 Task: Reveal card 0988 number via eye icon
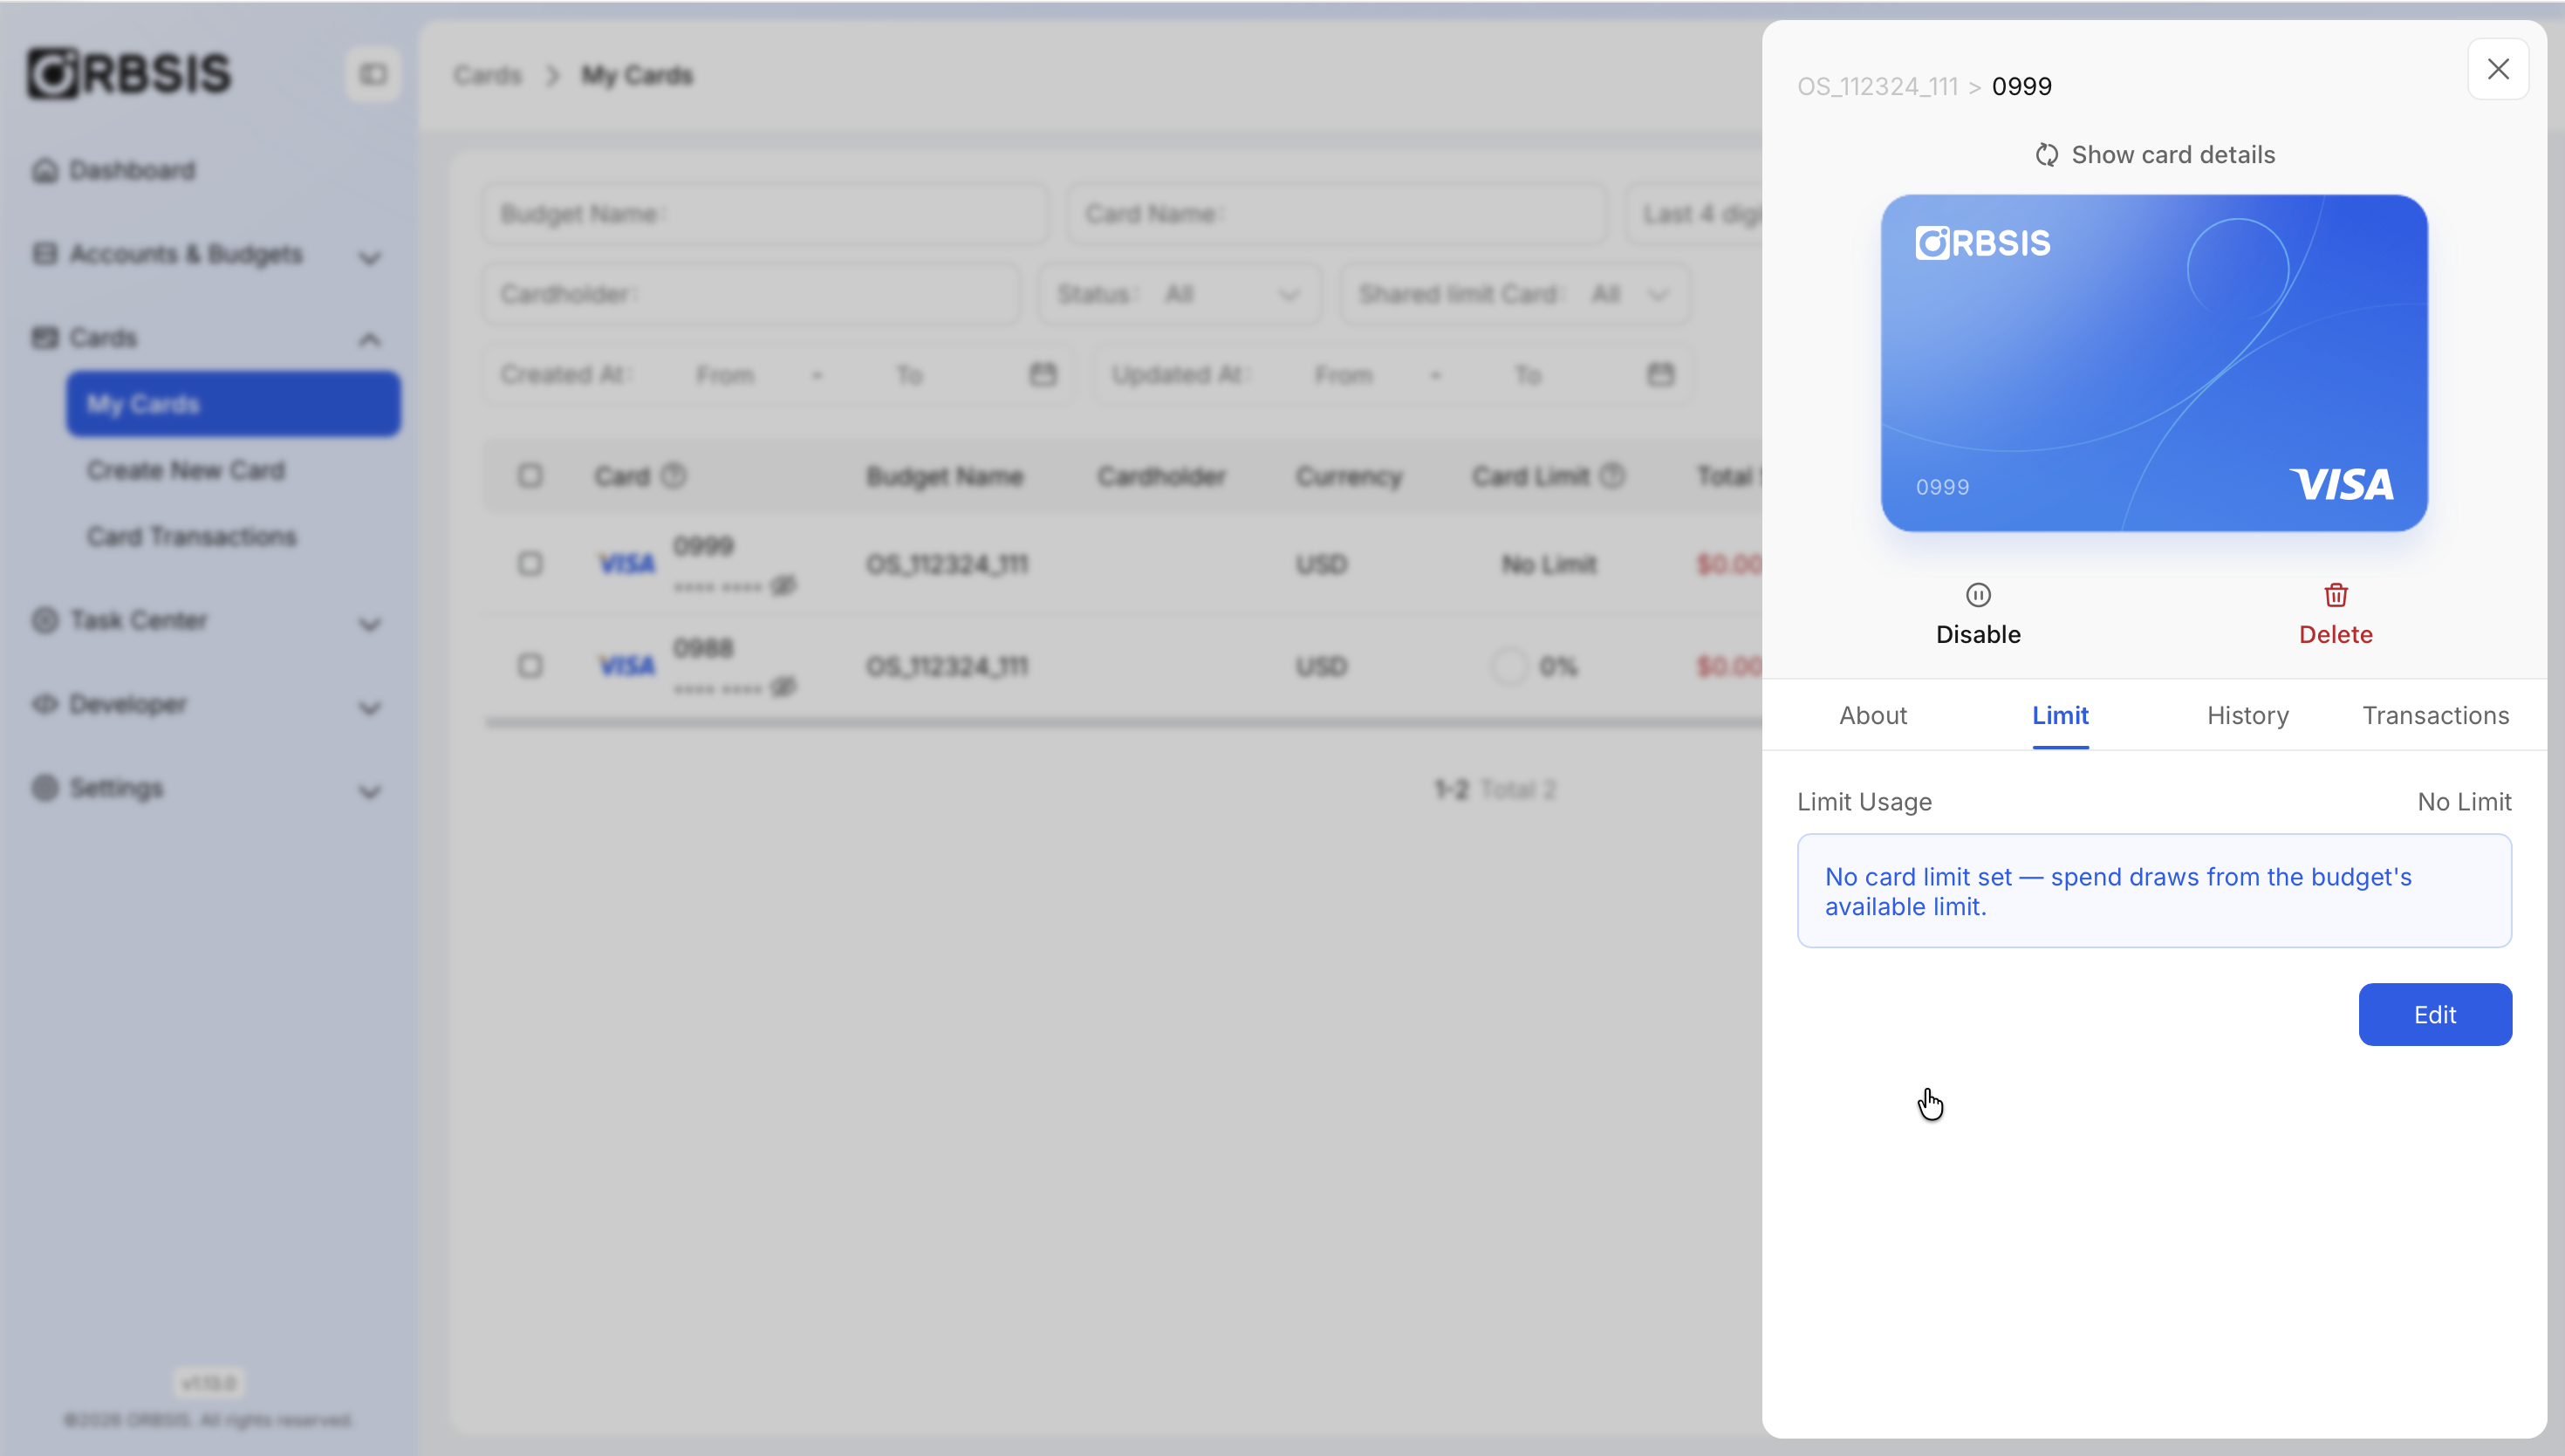783,687
